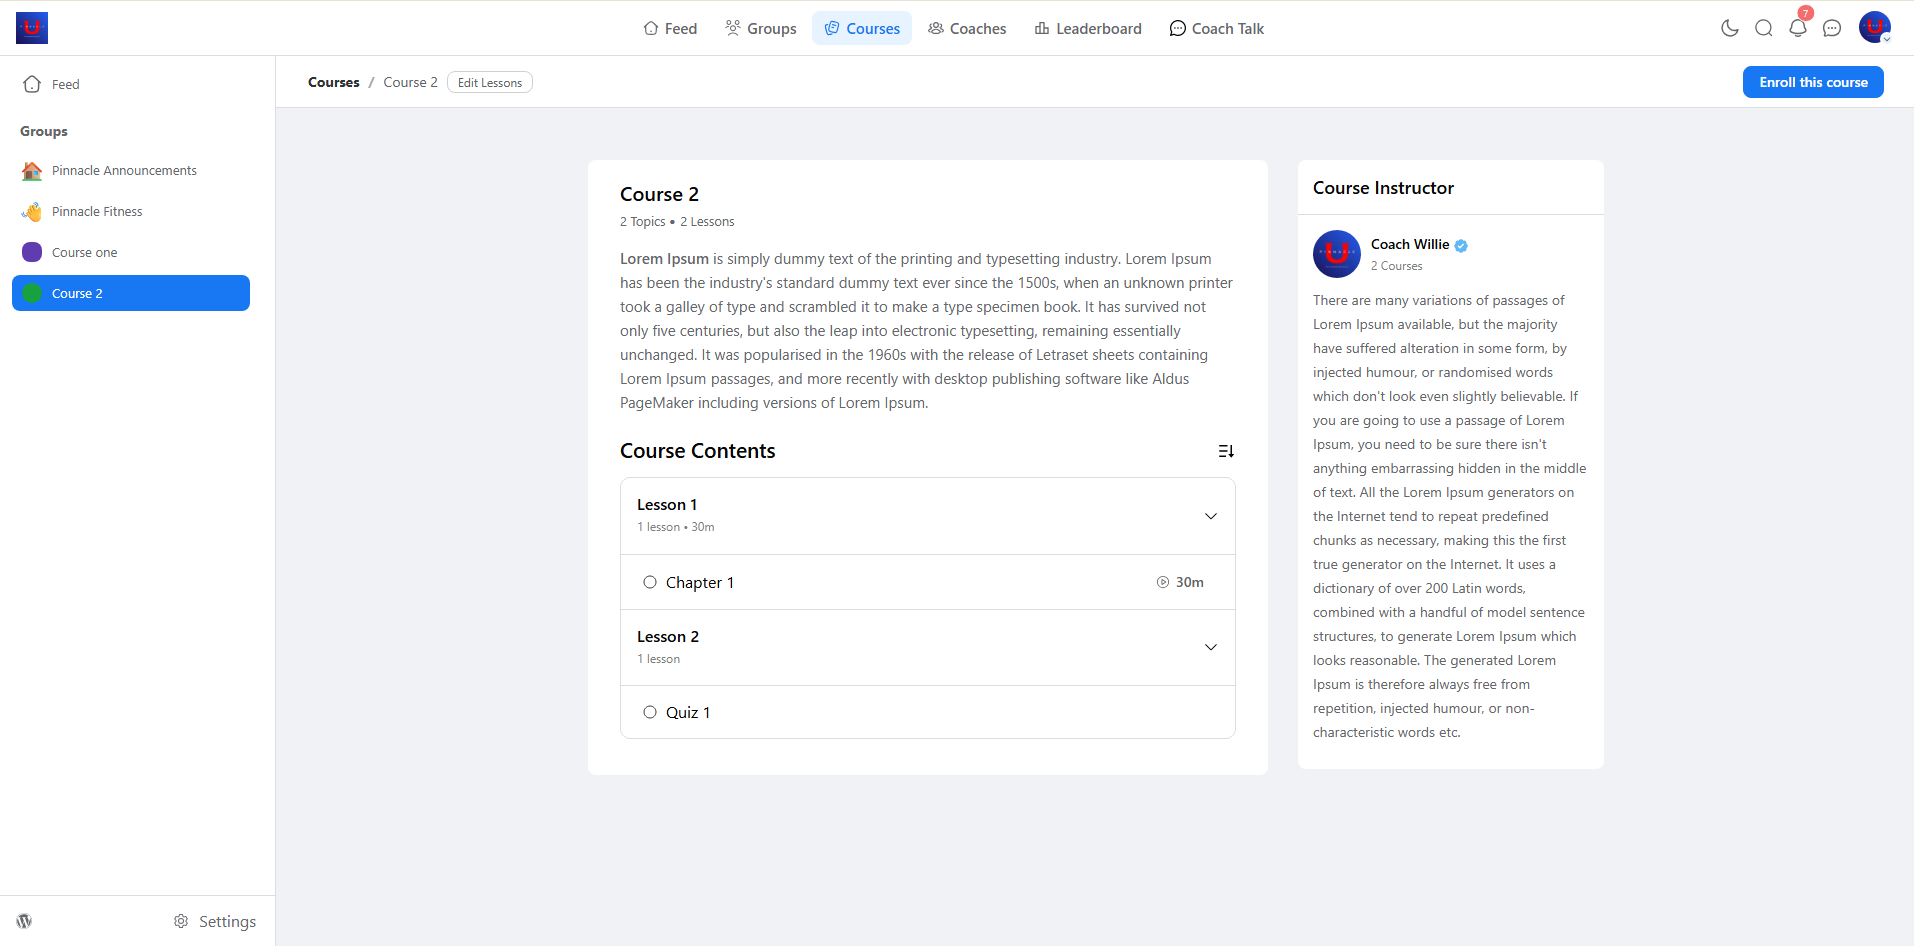Switch to Groups navigation tab
1914x946 pixels.
coord(760,28)
